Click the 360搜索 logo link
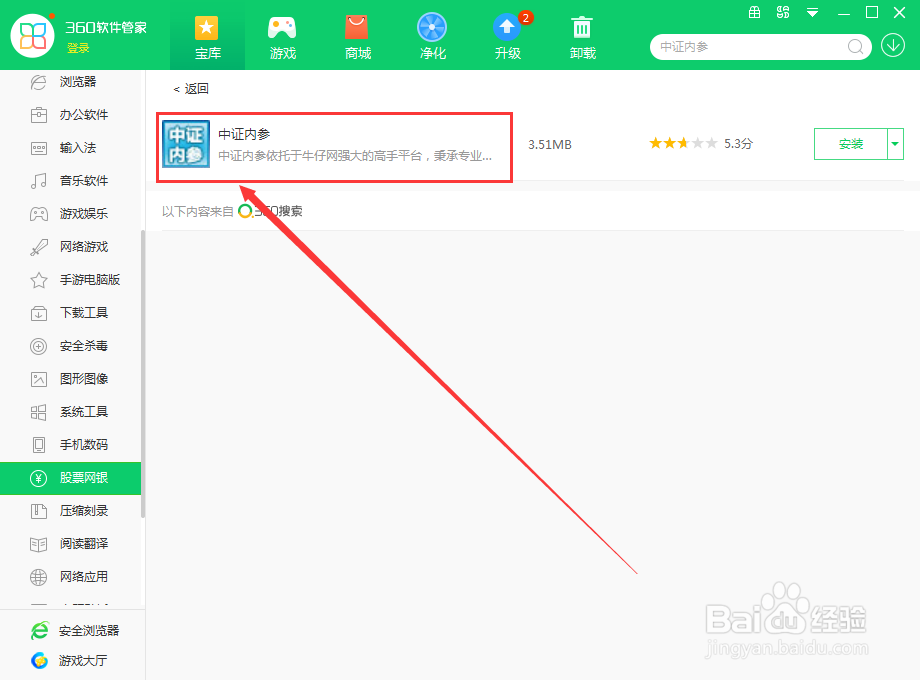The width and height of the screenshot is (920, 680). point(270,211)
